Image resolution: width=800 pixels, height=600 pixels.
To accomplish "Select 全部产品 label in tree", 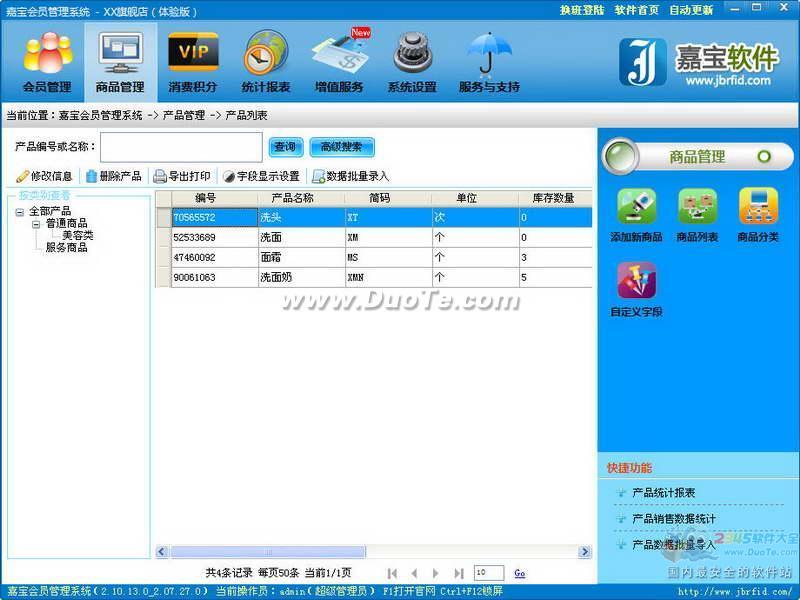I will pos(49,211).
